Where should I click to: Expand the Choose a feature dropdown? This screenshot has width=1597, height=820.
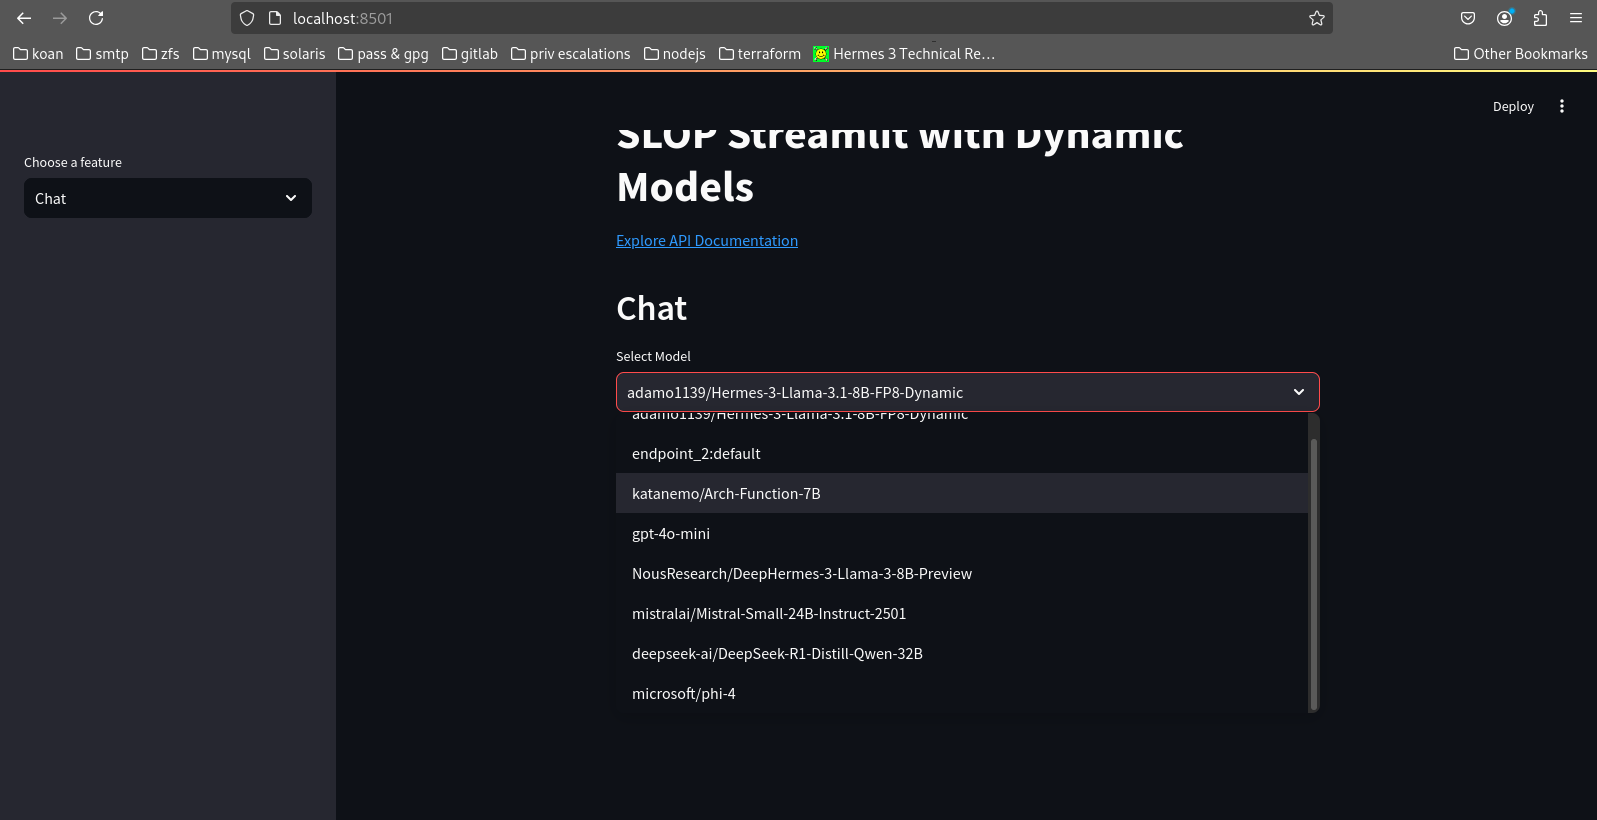pyautogui.click(x=168, y=198)
